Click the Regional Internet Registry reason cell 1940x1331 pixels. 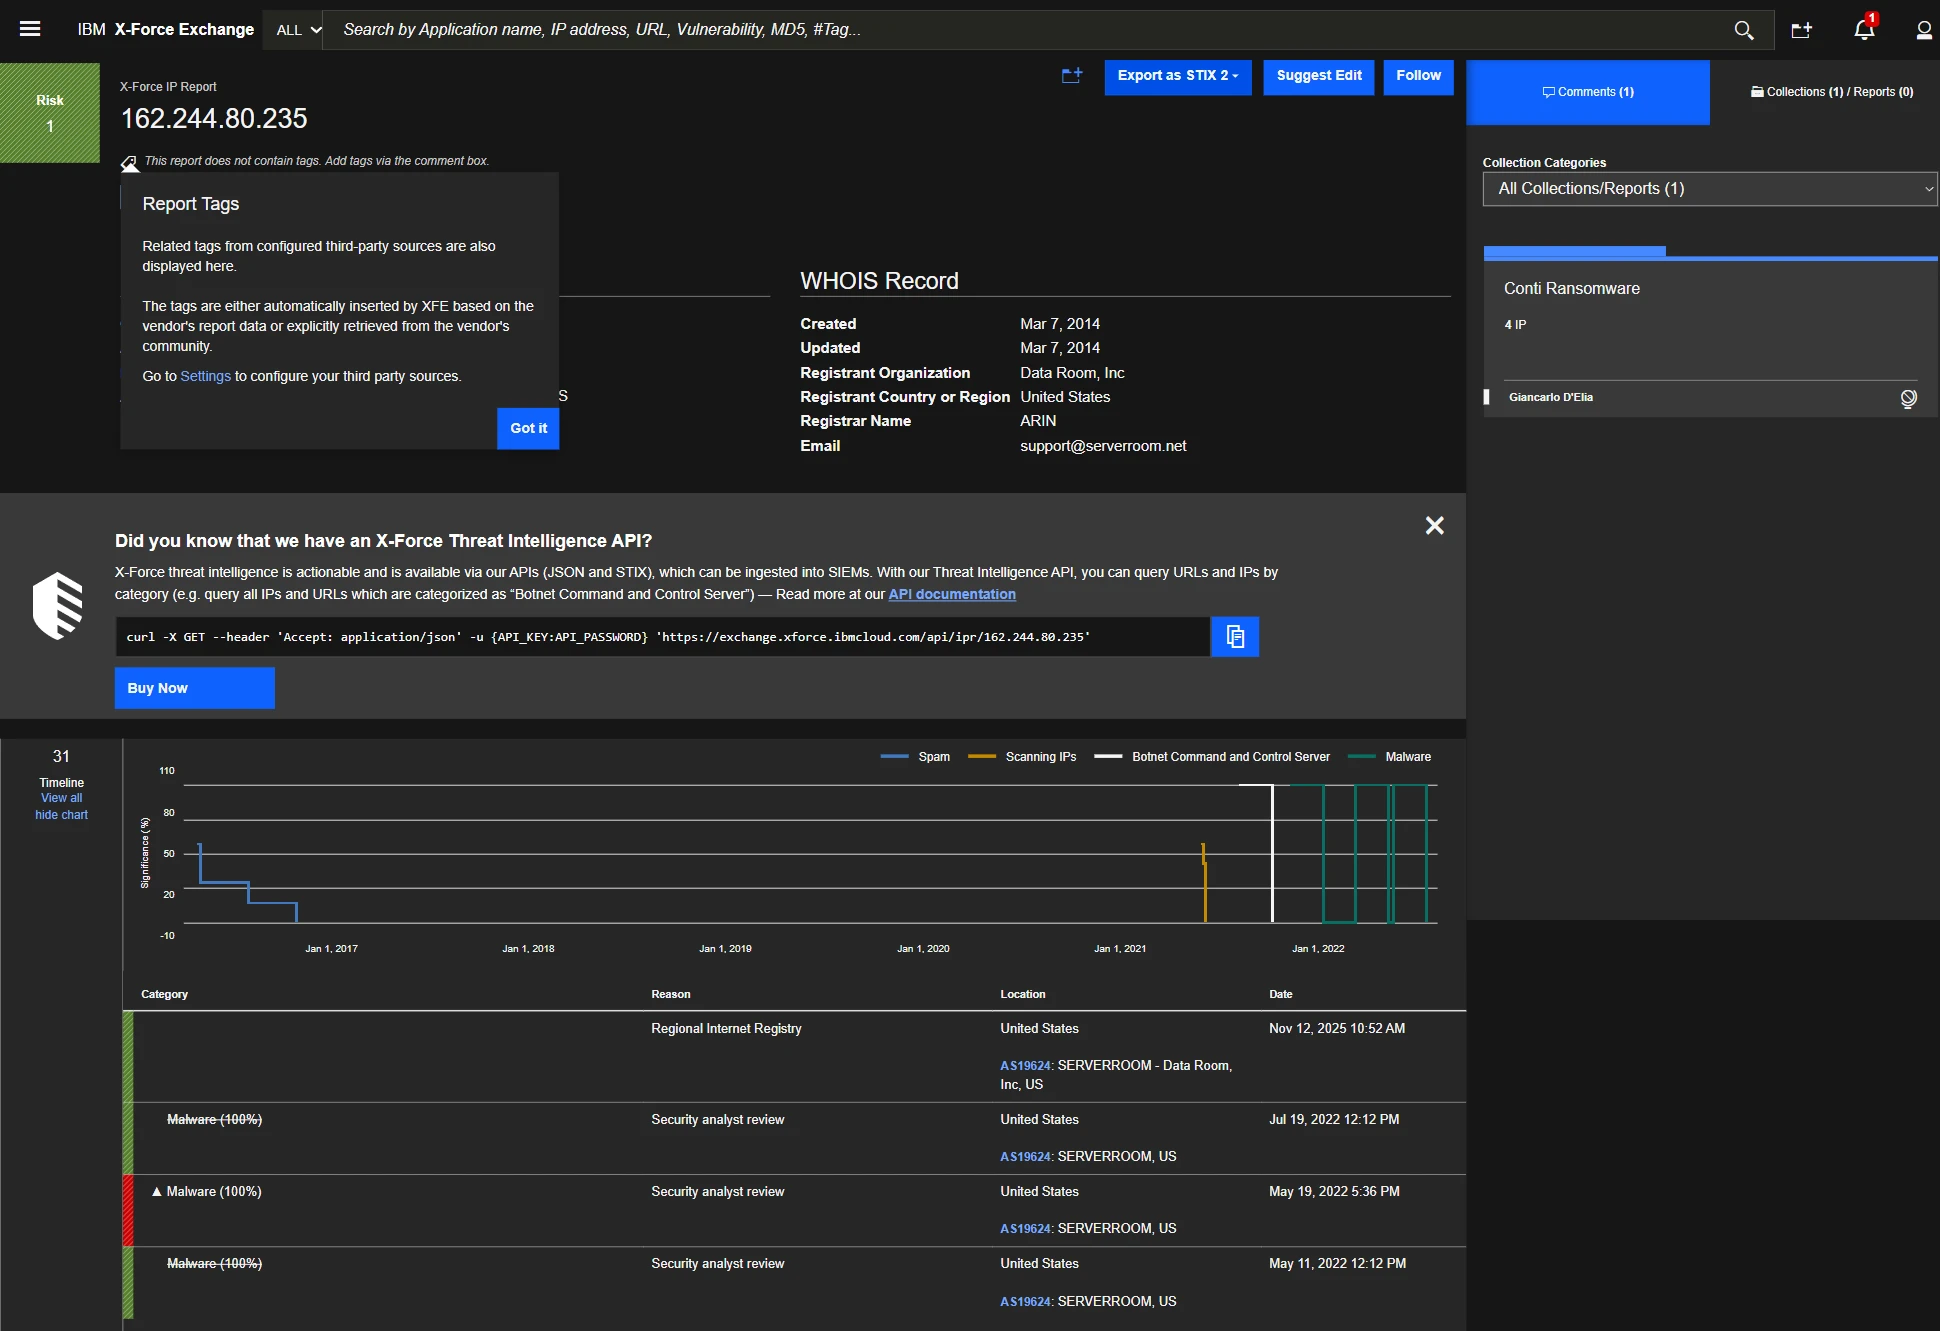pyautogui.click(x=726, y=1029)
